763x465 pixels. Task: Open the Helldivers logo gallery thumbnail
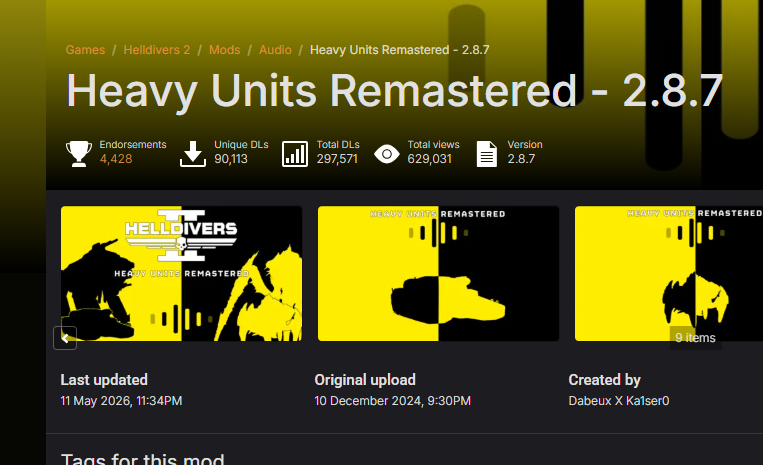click(x=182, y=273)
